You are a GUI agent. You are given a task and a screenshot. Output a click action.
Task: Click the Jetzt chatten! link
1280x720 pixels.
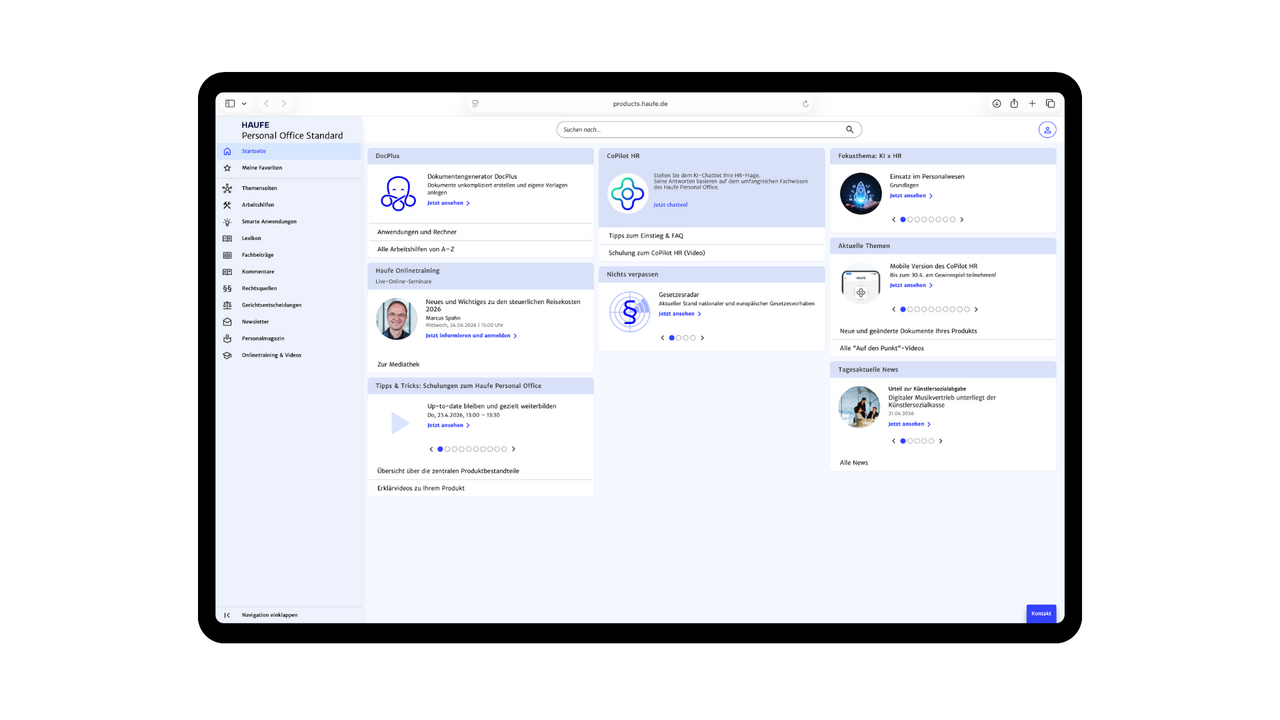[670, 205]
